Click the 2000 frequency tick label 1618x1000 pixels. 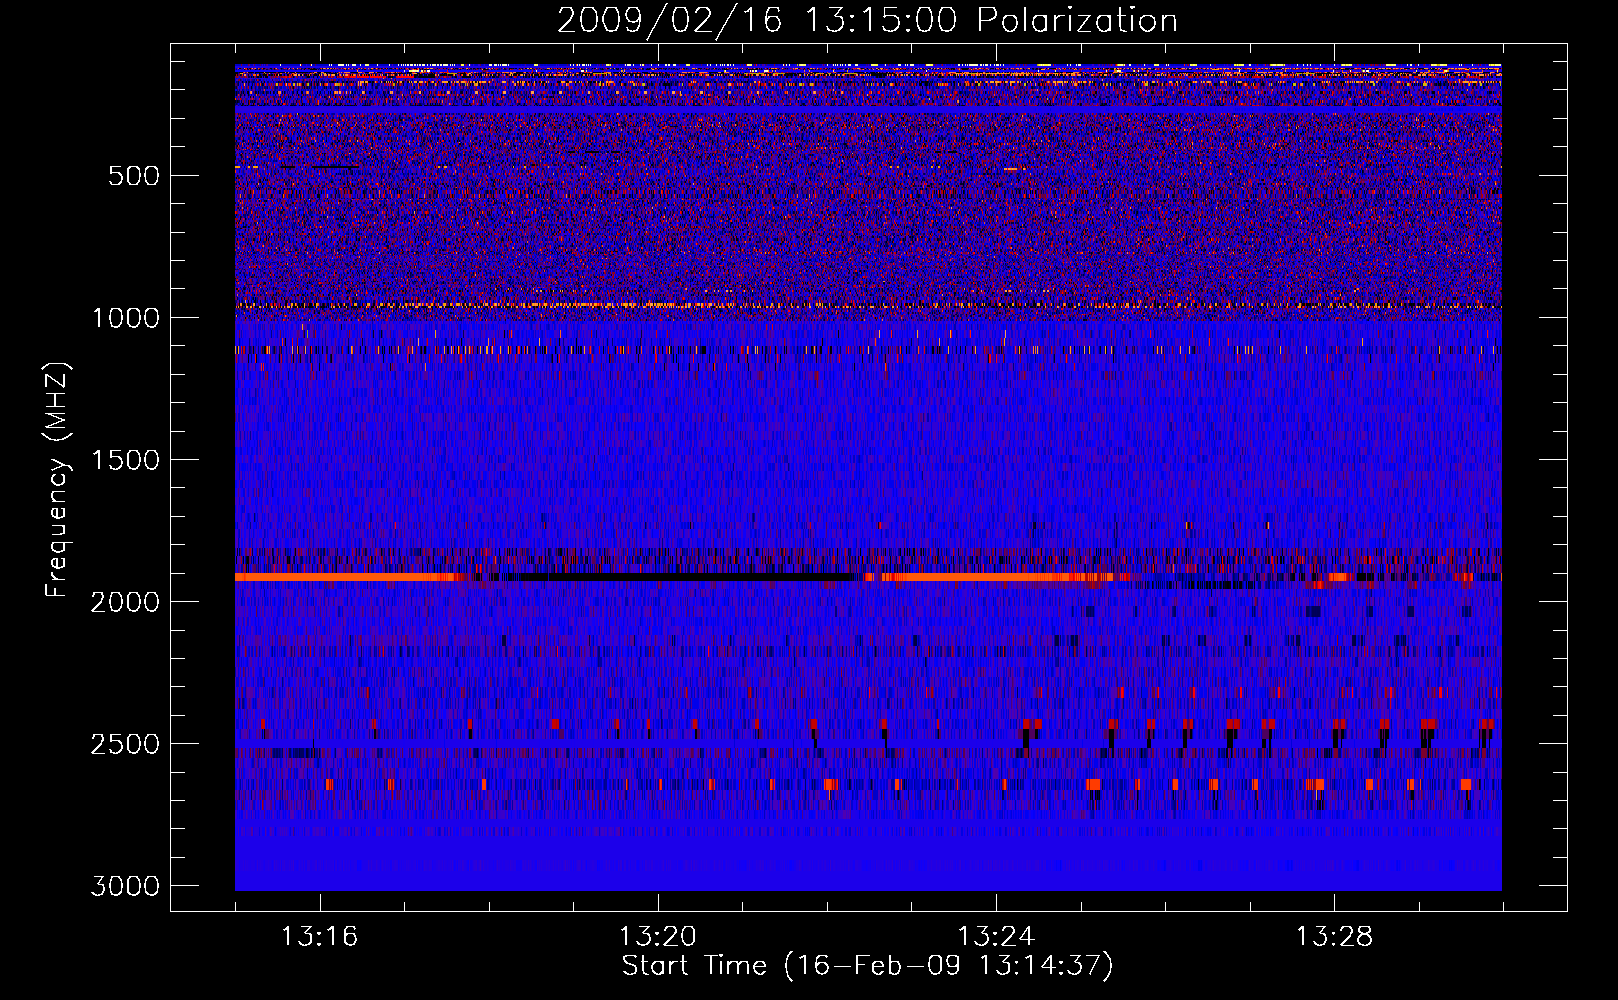click(125, 602)
